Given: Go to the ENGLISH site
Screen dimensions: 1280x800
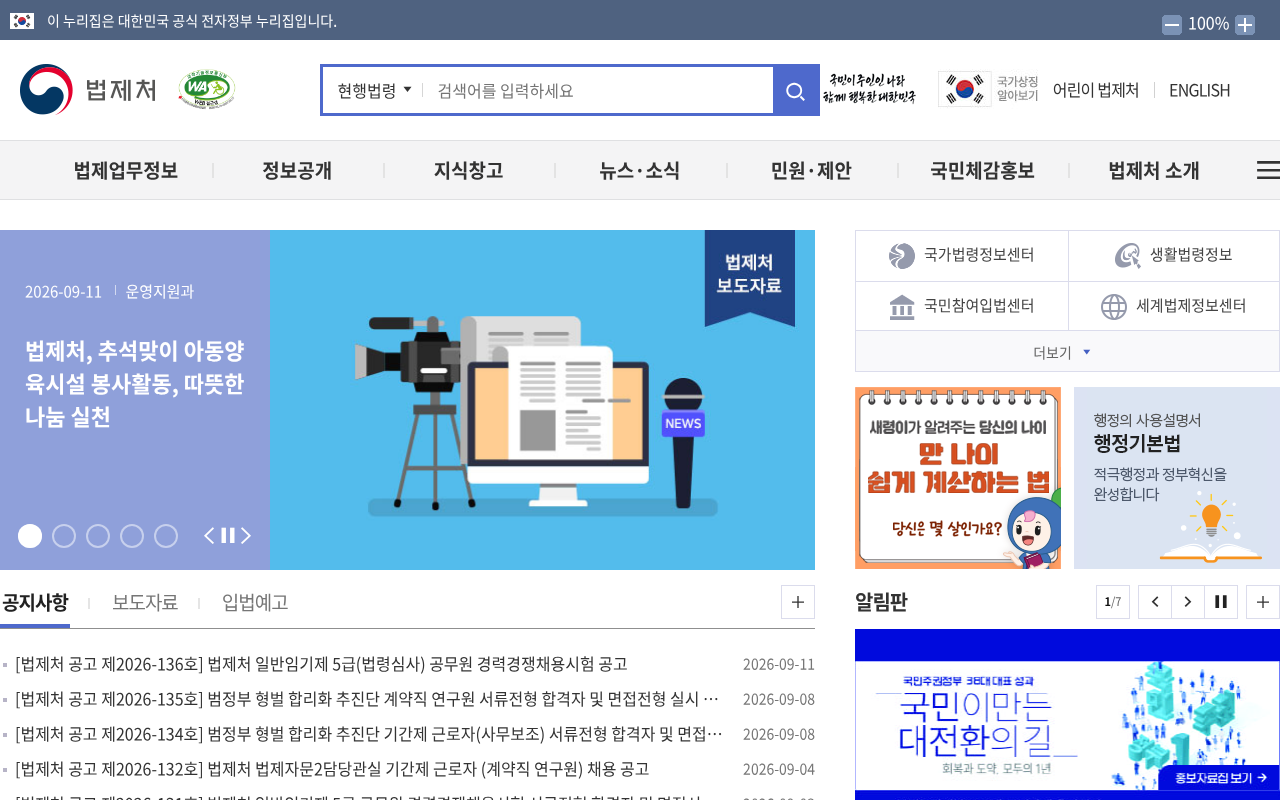Looking at the screenshot, I should (1199, 90).
